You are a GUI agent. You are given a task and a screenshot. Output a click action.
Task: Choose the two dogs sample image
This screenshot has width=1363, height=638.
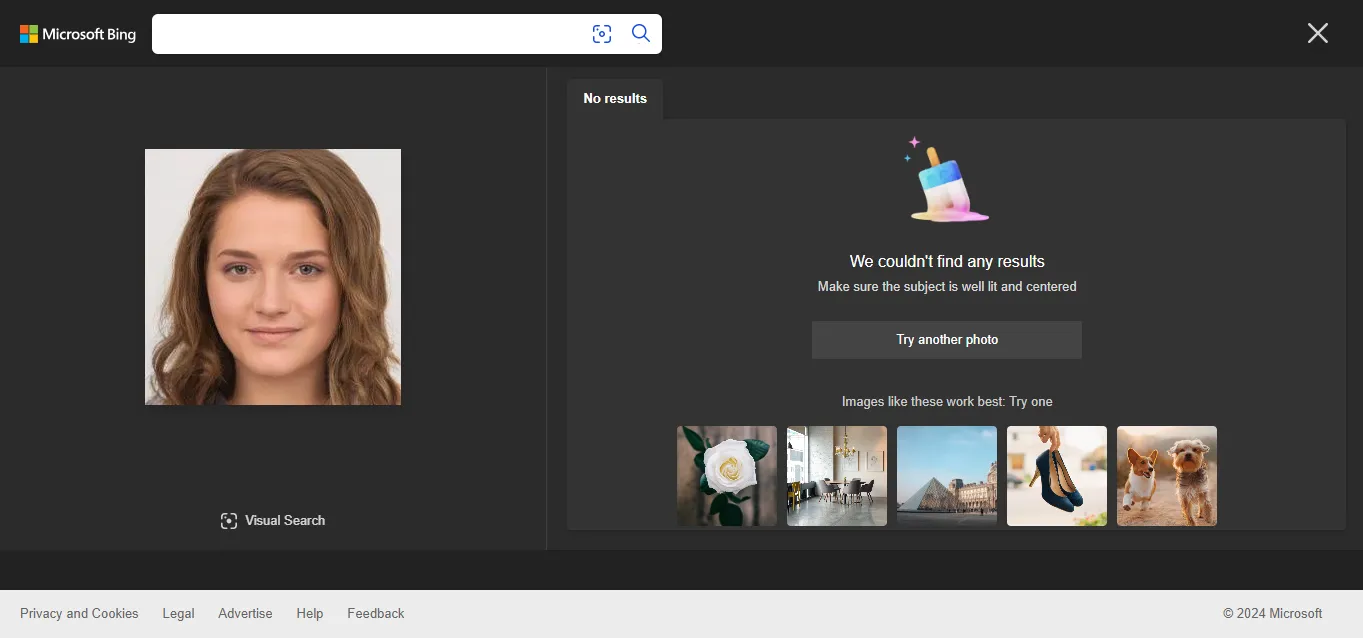tap(1166, 476)
